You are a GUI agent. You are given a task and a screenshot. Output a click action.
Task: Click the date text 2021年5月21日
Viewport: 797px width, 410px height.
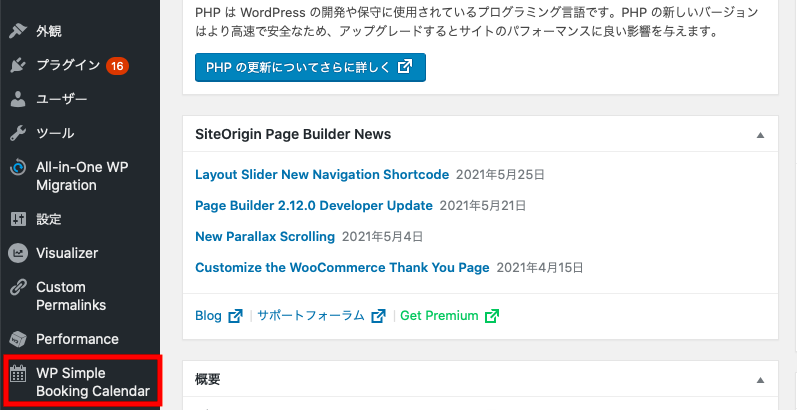[483, 206]
